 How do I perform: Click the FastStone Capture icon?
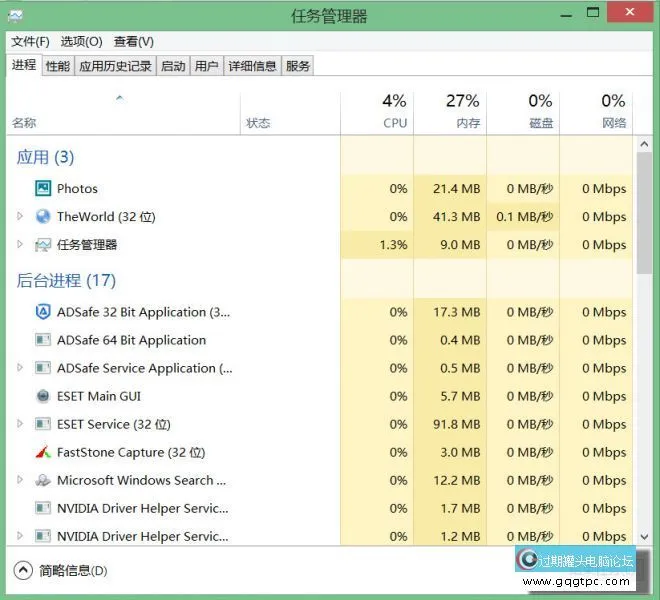coord(43,452)
